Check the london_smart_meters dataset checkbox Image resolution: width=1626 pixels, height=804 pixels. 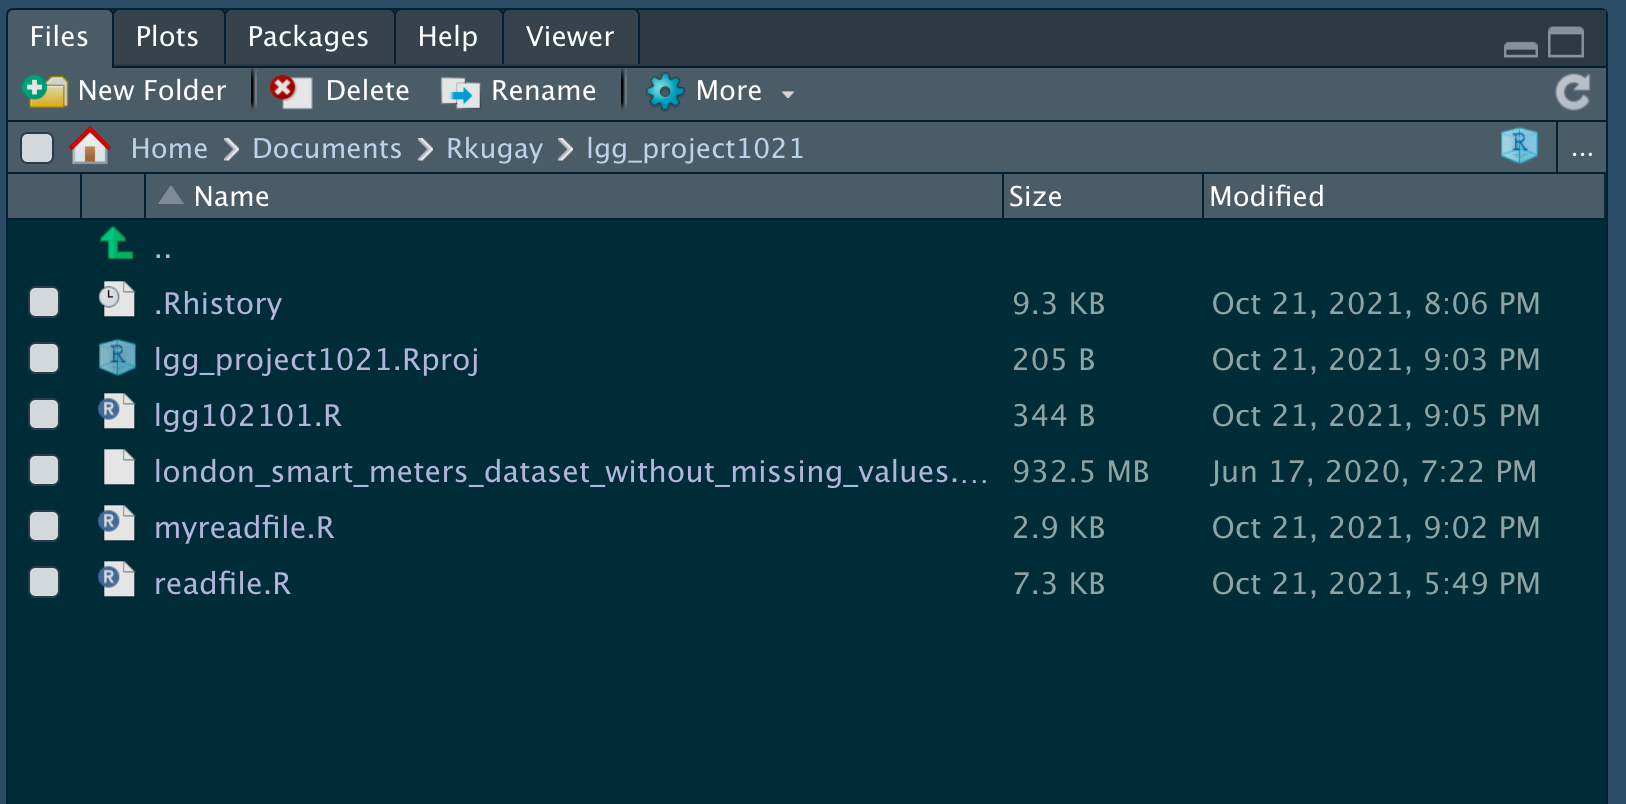[x=44, y=470]
